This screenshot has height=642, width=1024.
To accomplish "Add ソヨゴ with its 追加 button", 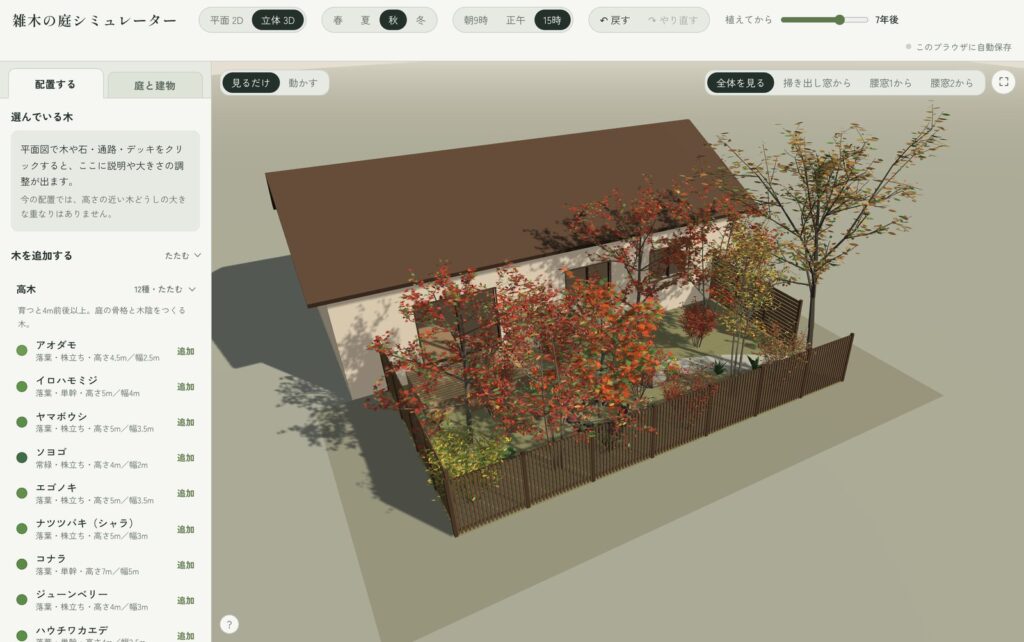I will point(185,458).
